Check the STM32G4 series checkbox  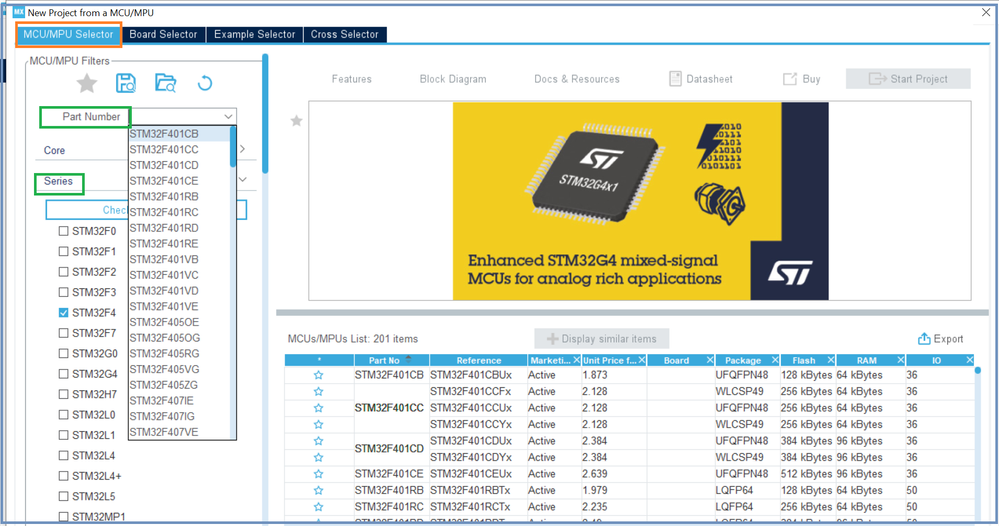pyautogui.click(x=63, y=374)
